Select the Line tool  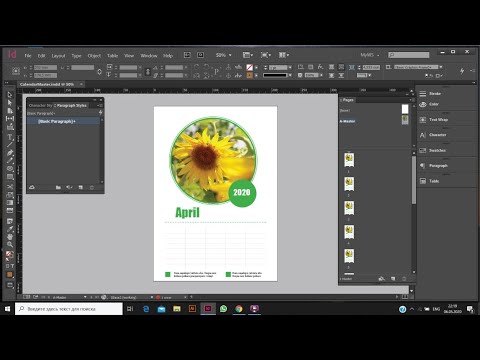[x=10, y=144]
